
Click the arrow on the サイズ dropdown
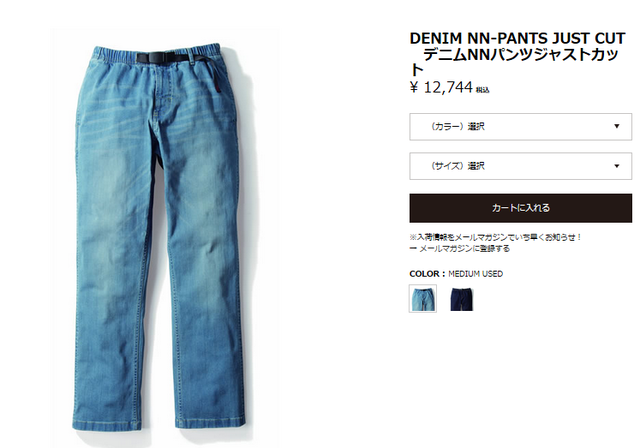point(617,166)
